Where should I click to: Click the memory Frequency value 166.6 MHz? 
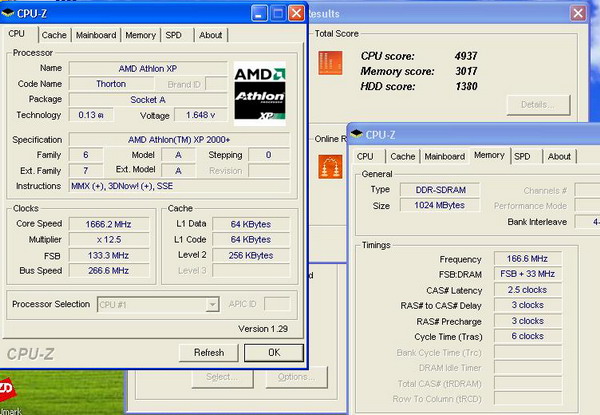[x=528, y=259]
